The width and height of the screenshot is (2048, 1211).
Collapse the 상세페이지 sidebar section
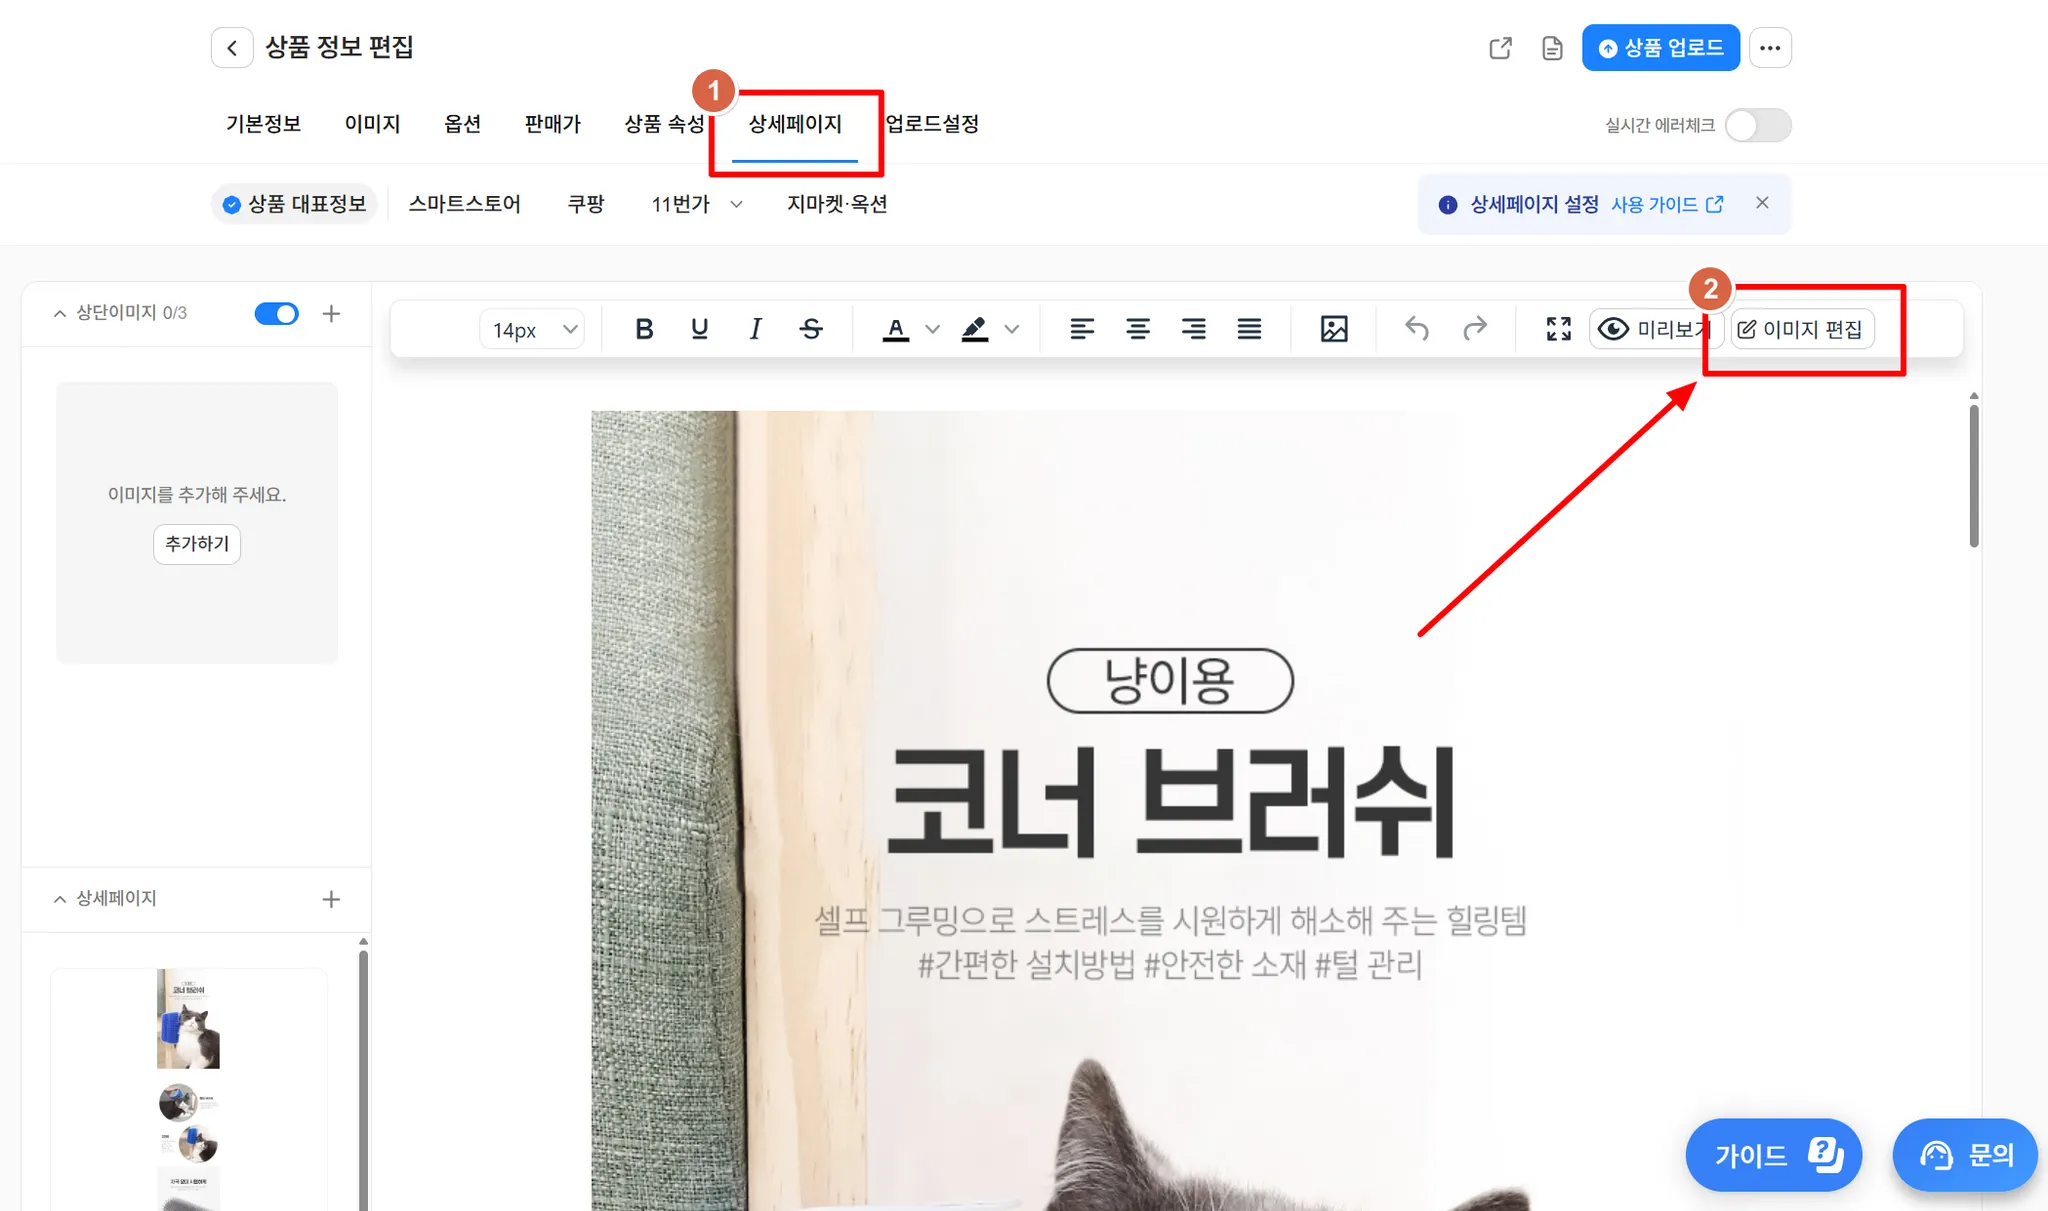(60, 899)
